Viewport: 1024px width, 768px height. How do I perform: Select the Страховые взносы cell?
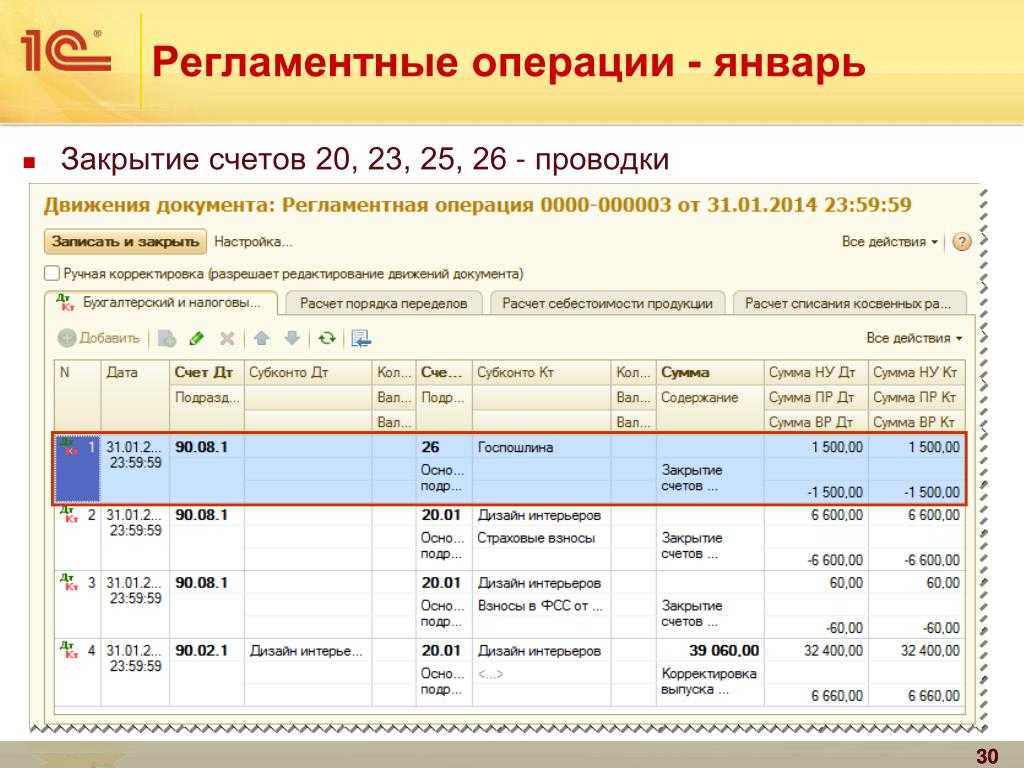click(x=541, y=538)
